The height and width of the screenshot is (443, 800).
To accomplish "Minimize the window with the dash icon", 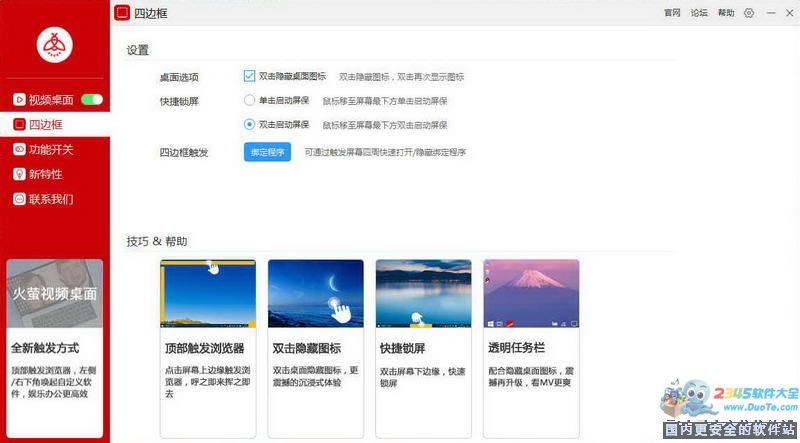I will (771, 13).
